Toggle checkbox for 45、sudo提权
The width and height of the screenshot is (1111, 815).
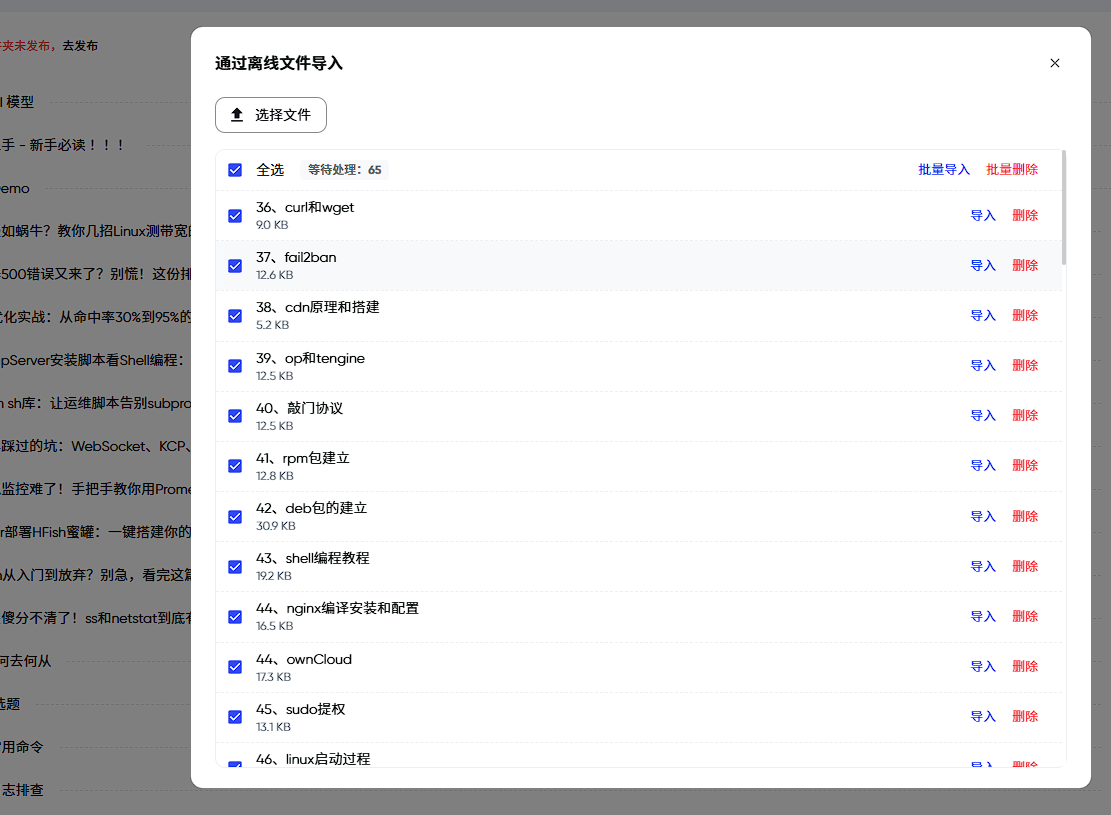point(235,717)
